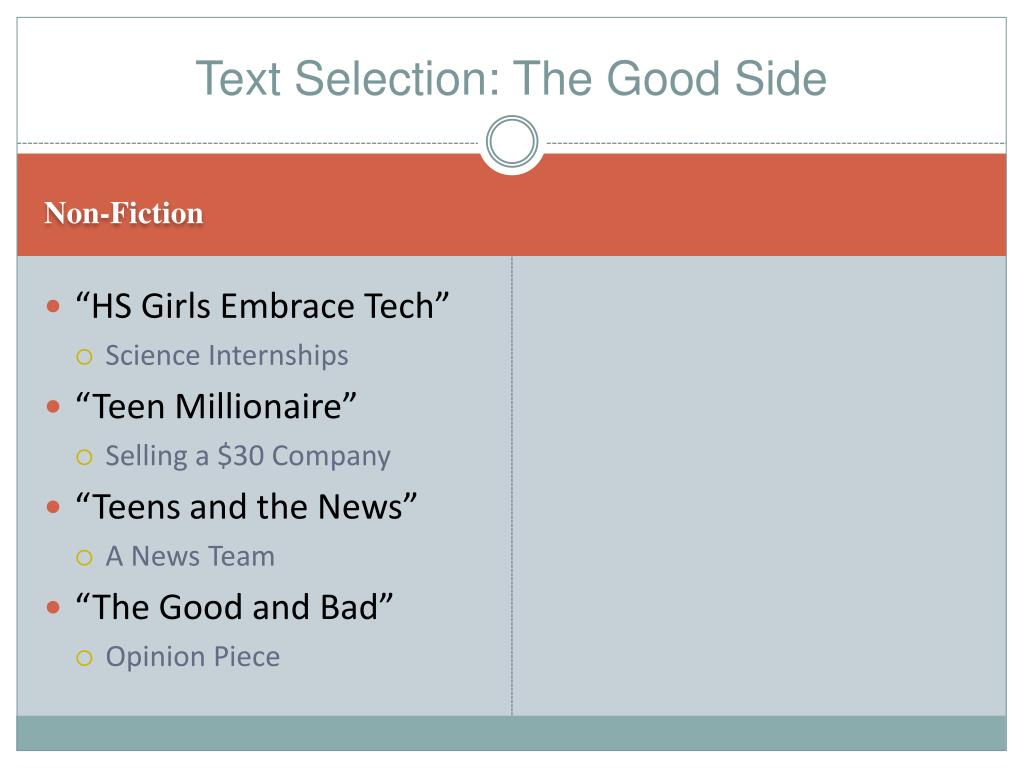Click the orange bullet beside Teens and the News
The height and width of the screenshot is (768, 1024).
point(54,507)
